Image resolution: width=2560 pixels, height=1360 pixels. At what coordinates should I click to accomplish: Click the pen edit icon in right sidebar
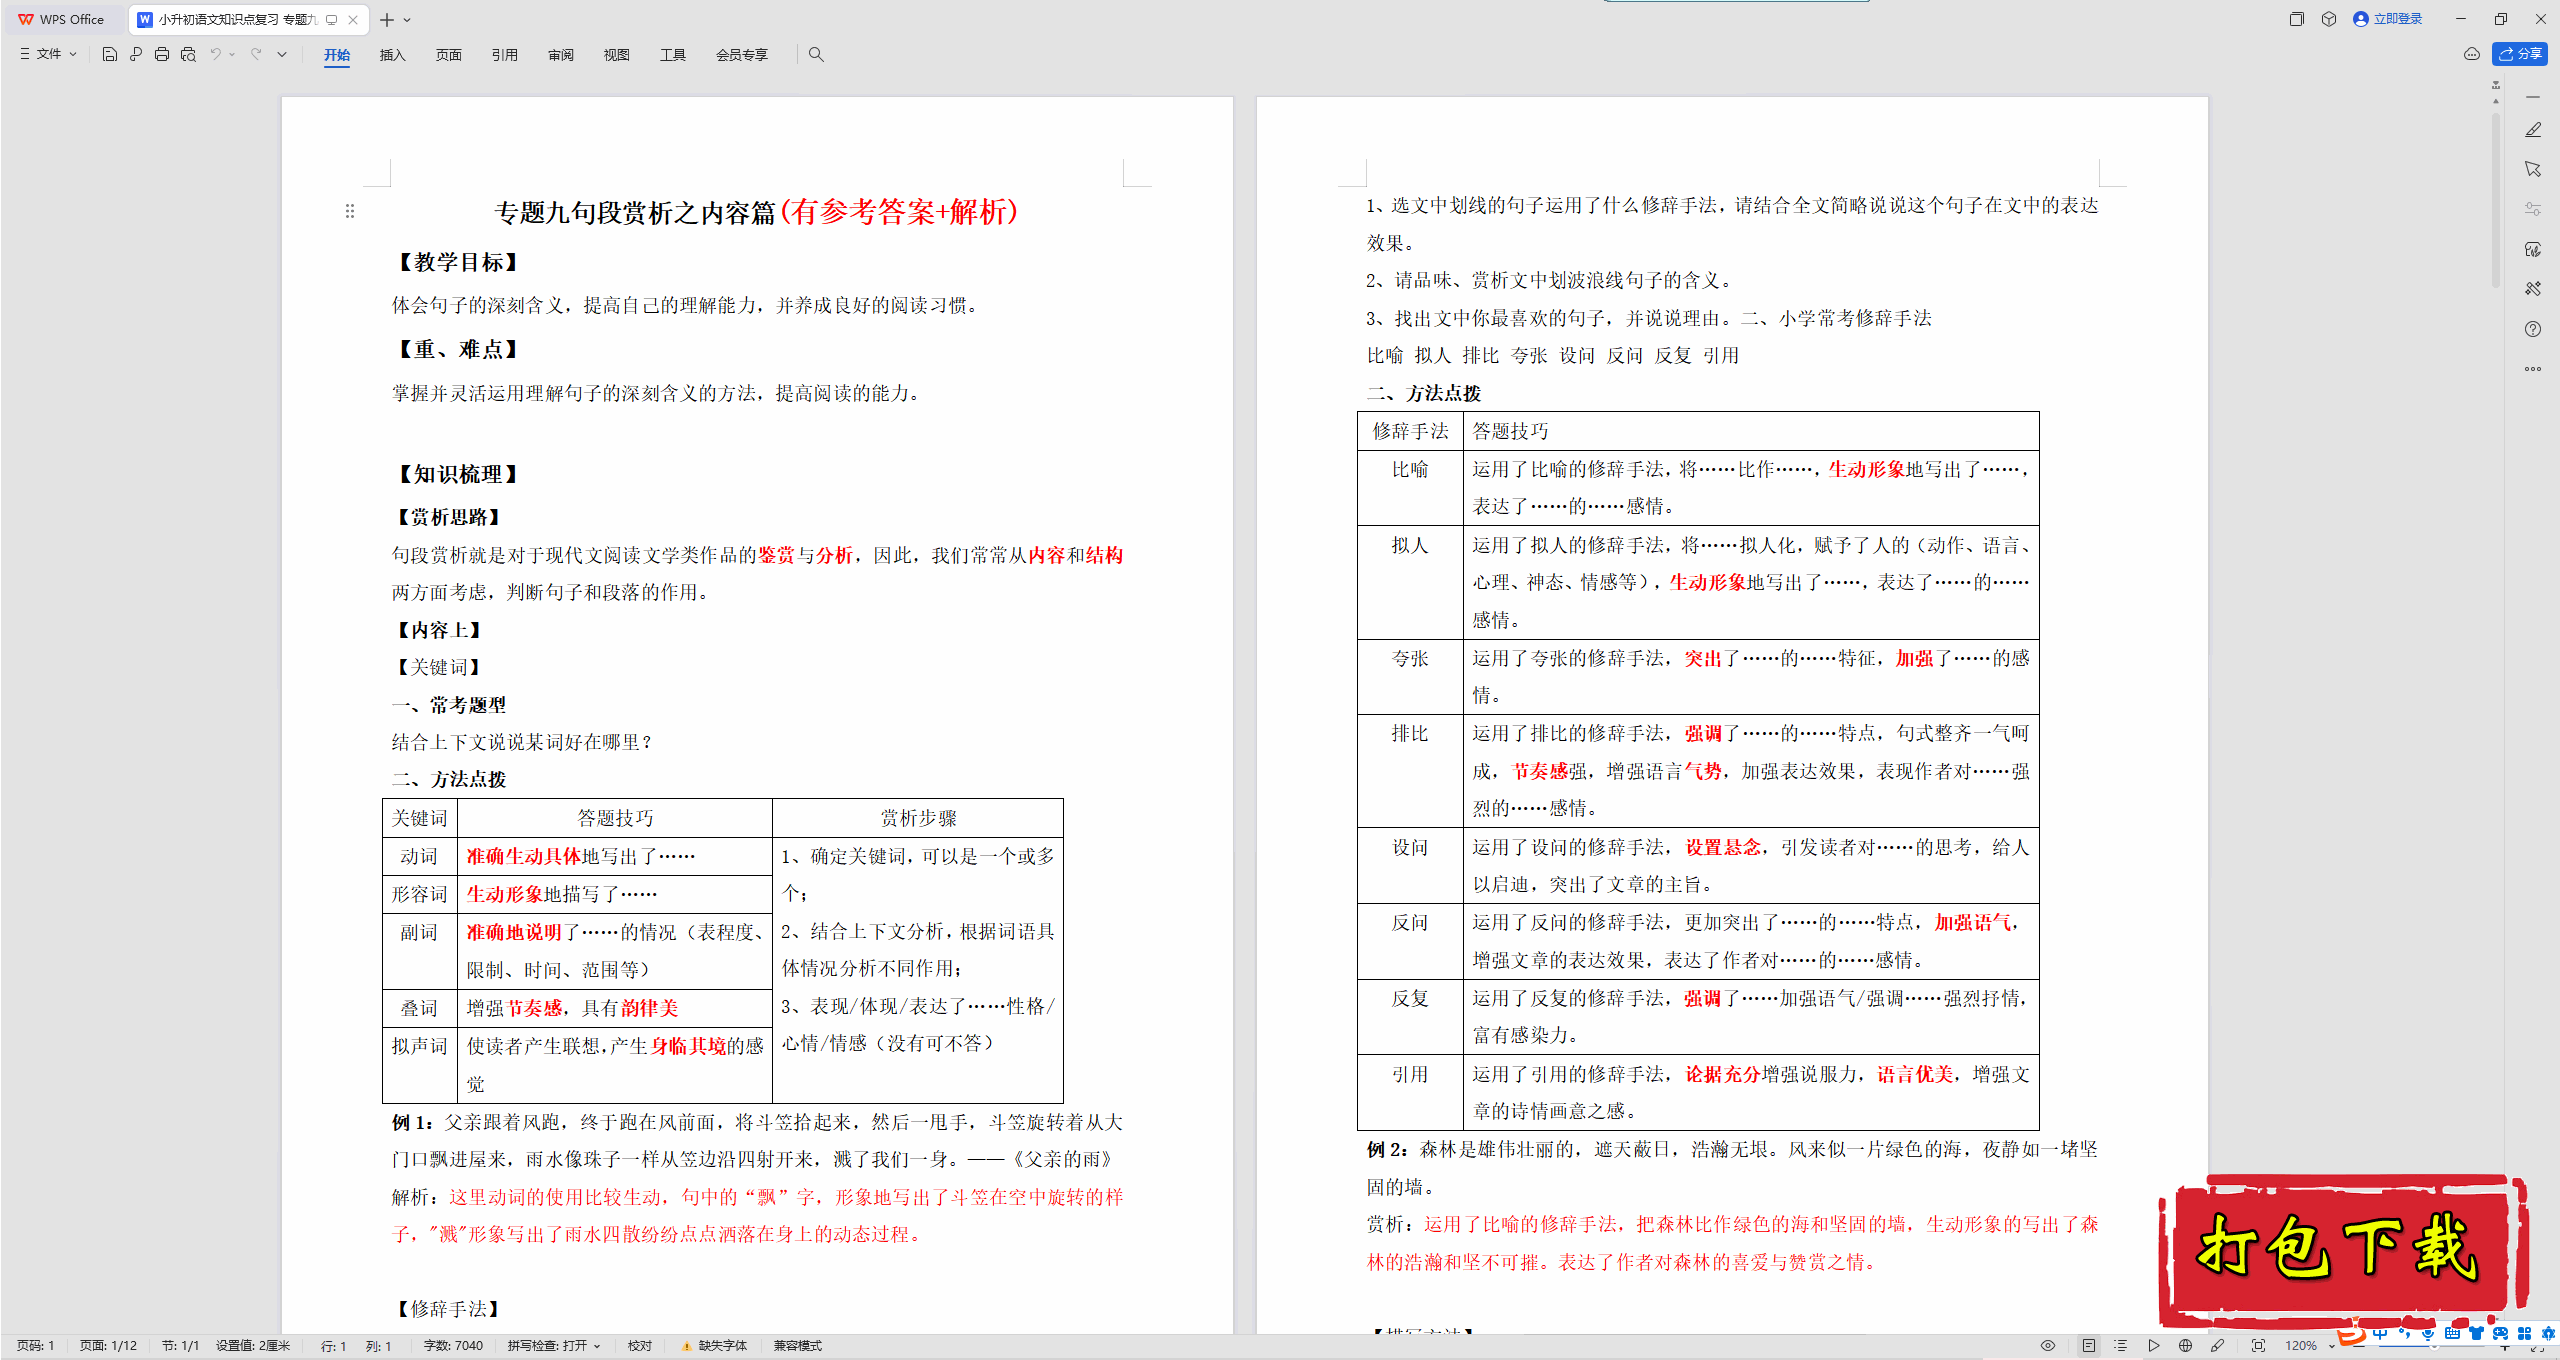pos(2533,130)
